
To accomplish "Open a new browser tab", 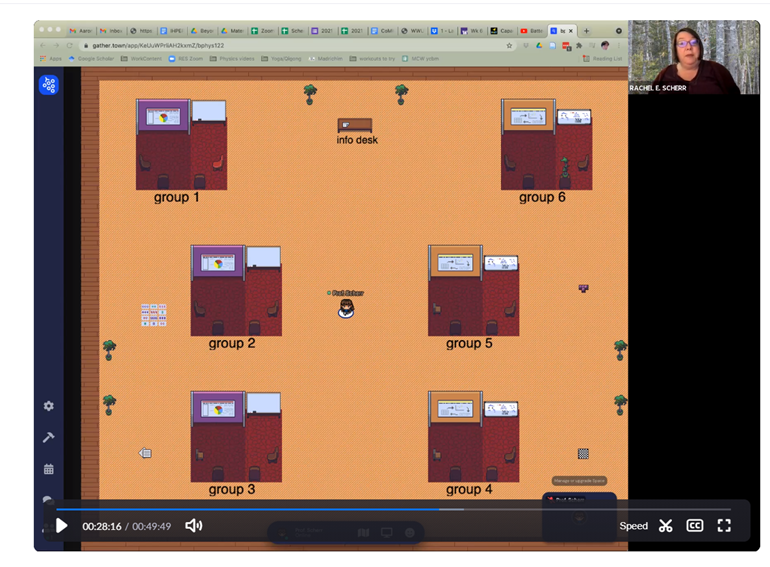I will tap(586, 30).
